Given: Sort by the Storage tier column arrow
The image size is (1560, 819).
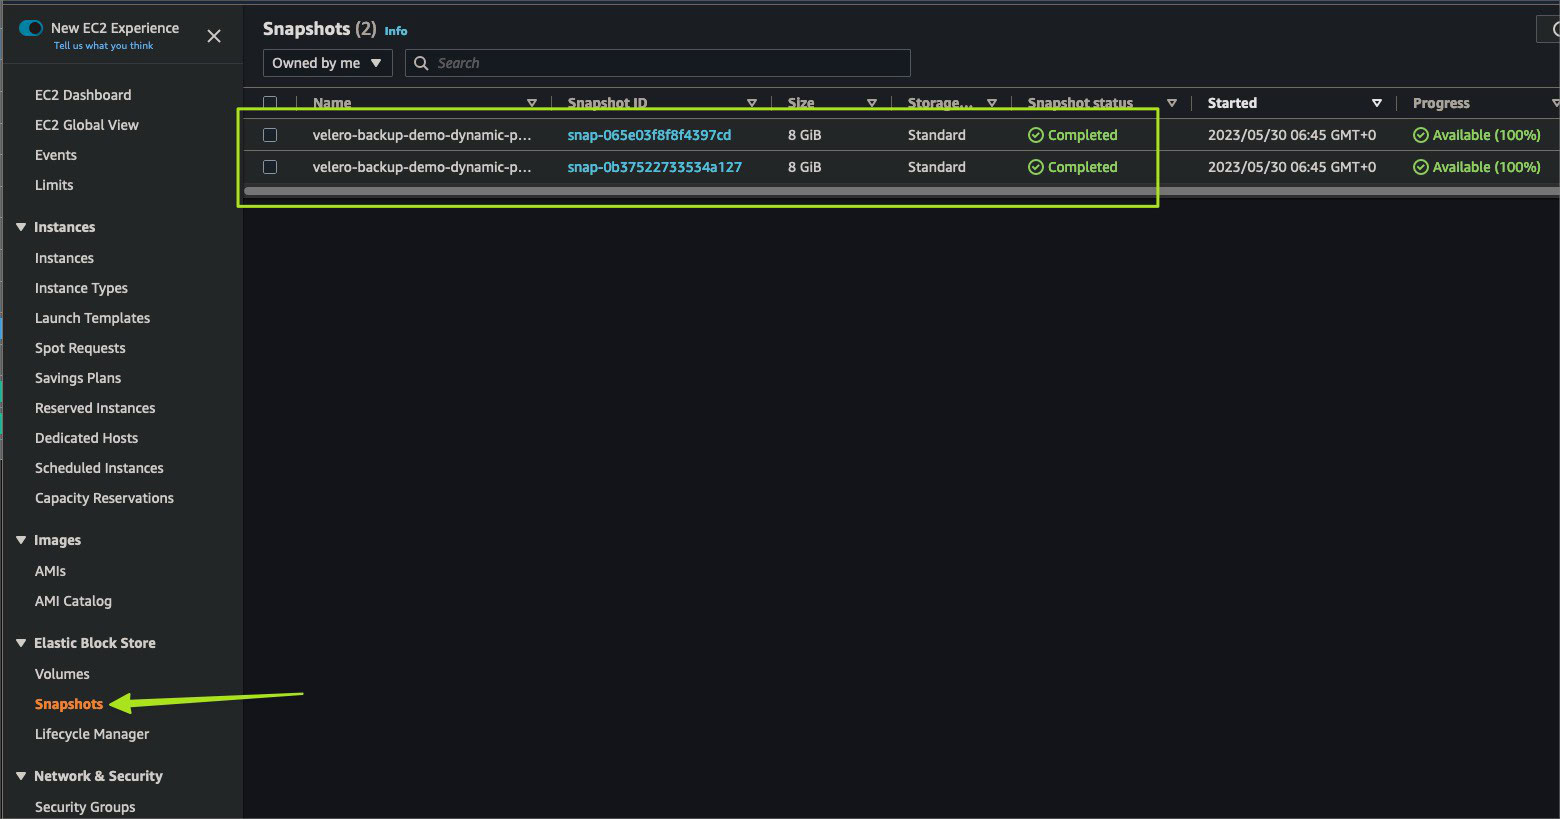Looking at the screenshot, I should point(992,103).
